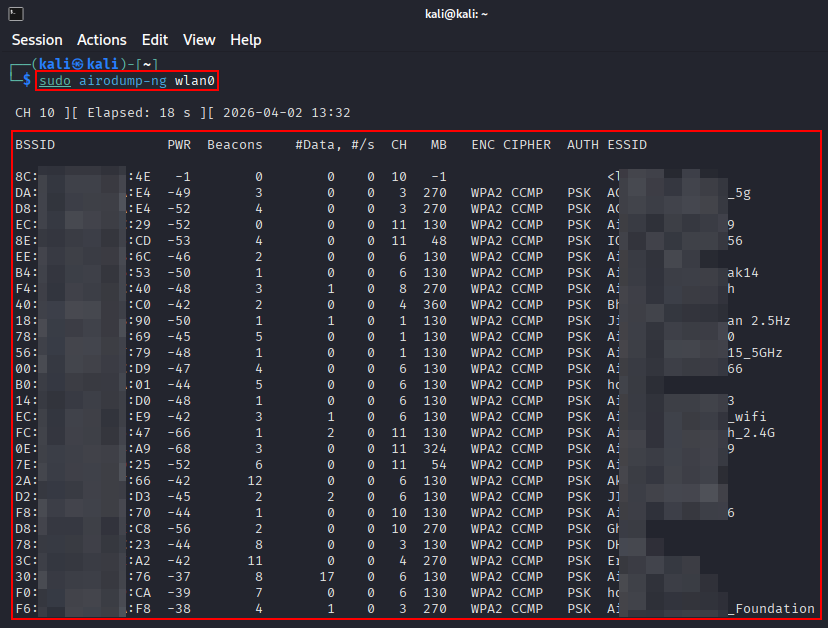The image size is (828, 628).
Task: Click the underlined sudo command word
Action: point(55,80)
